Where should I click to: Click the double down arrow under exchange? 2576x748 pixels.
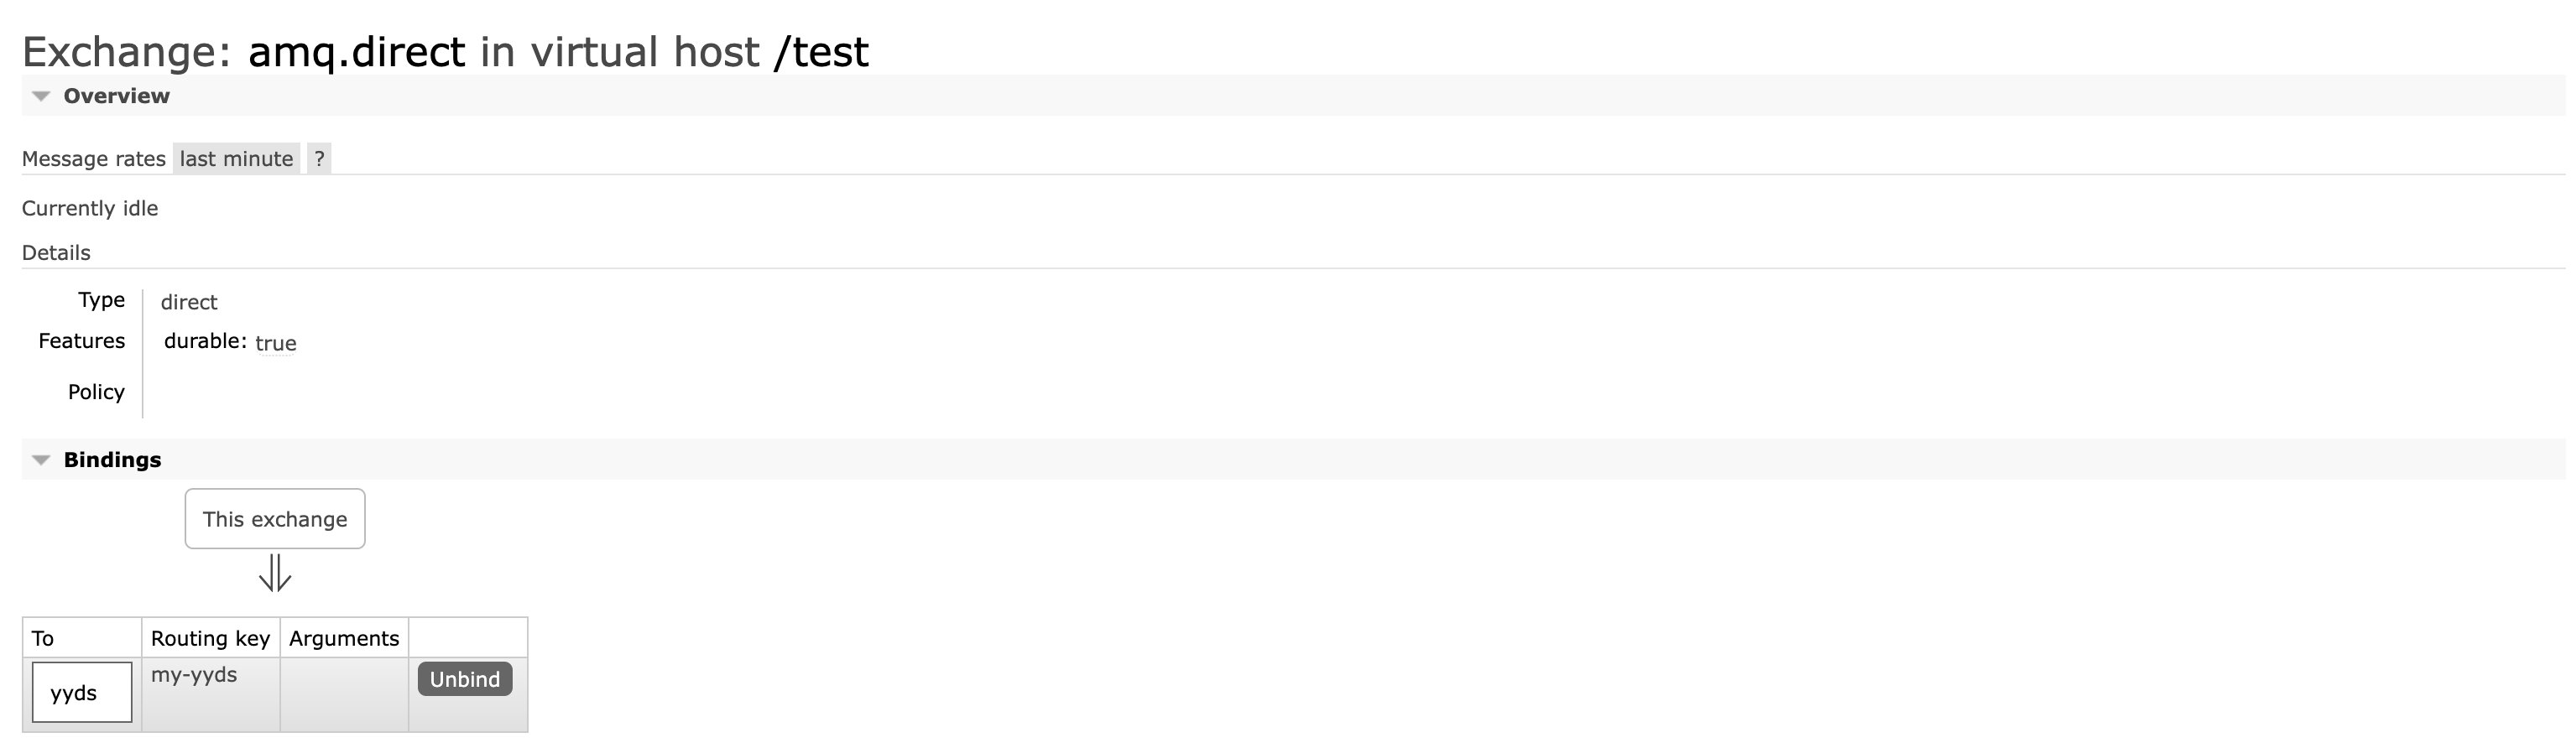[x=275, y=574]
